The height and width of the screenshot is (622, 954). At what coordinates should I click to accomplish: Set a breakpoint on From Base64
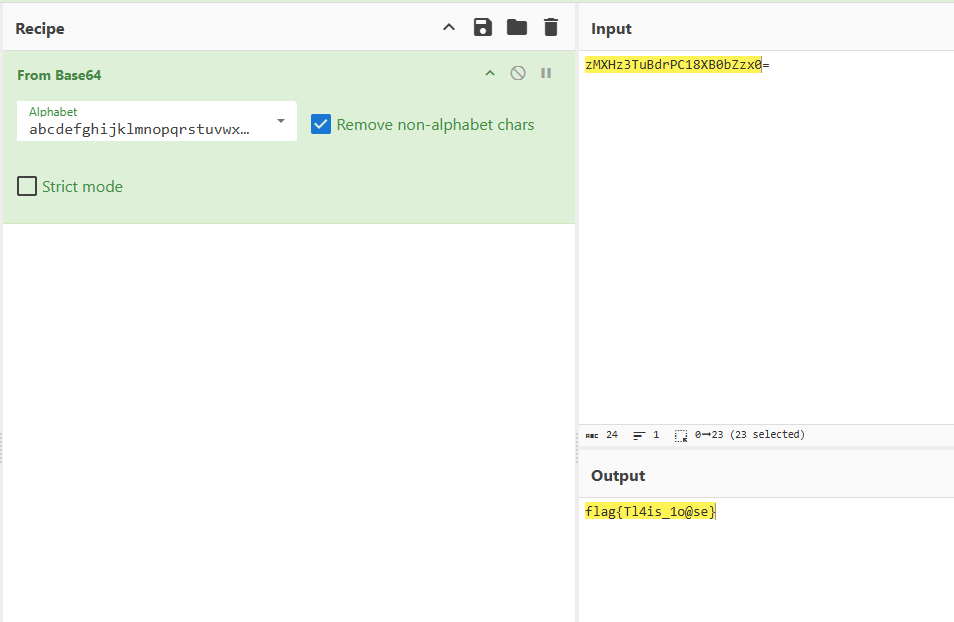(546, 73)
